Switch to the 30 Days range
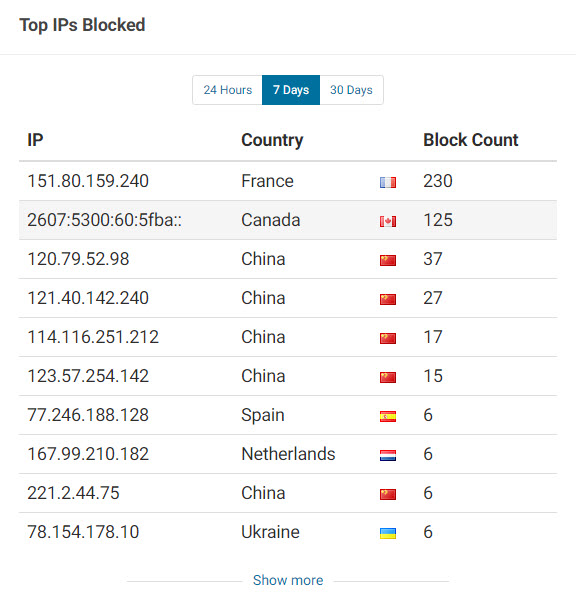The image size is (576, 608). point(351,90)
